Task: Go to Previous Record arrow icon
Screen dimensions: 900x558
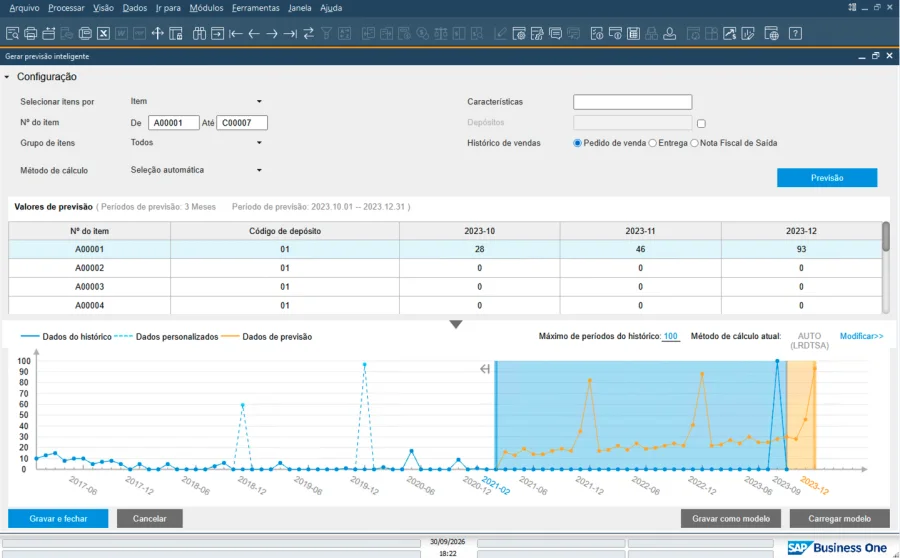Action: click(x=254, y=33)
